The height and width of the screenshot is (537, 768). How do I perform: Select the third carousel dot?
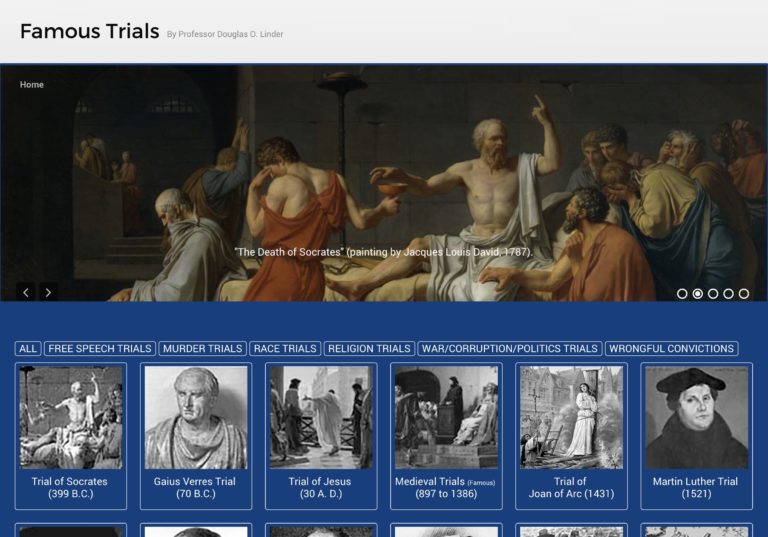click(x=713, y=293)
